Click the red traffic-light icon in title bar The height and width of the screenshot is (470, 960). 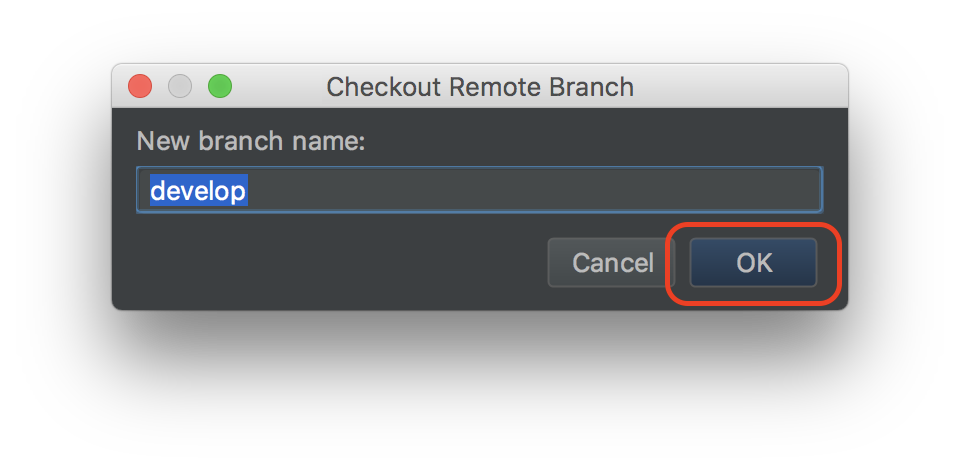point(140,86)
